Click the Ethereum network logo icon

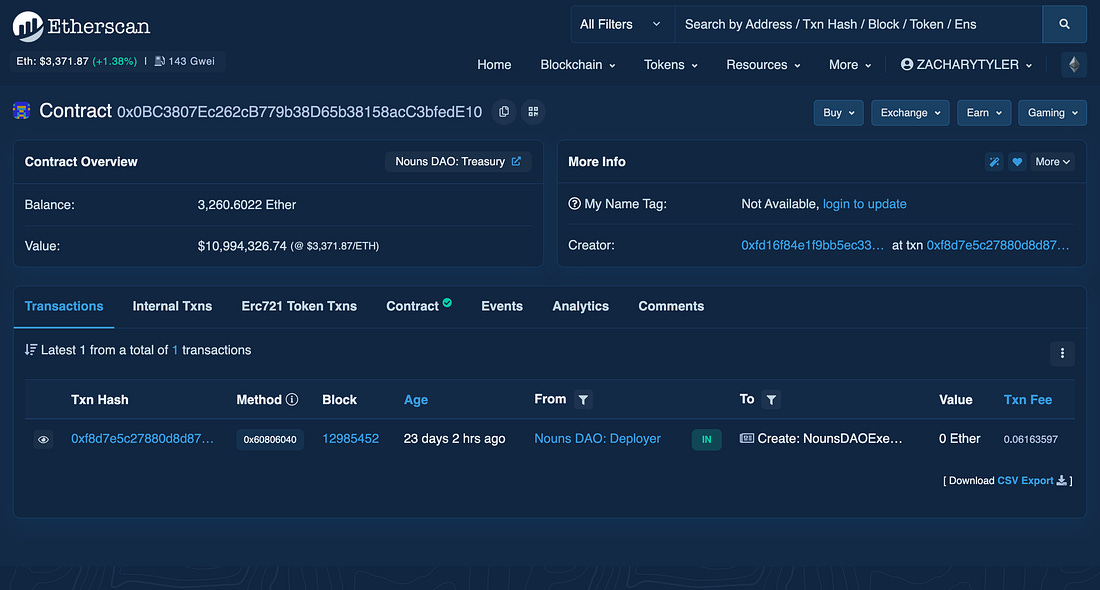click(x=1074, y=65)
